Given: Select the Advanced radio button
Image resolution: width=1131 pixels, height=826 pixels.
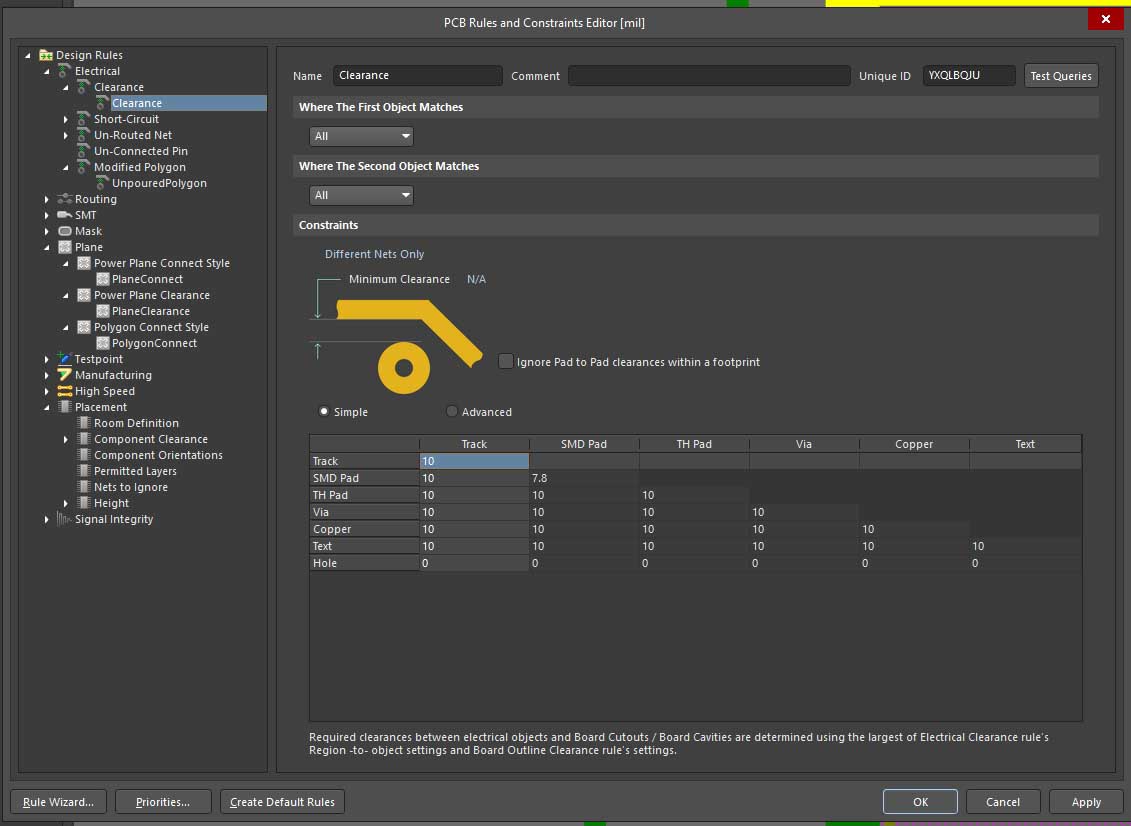Looking at the screenshot, I should (x=452, y=411).
